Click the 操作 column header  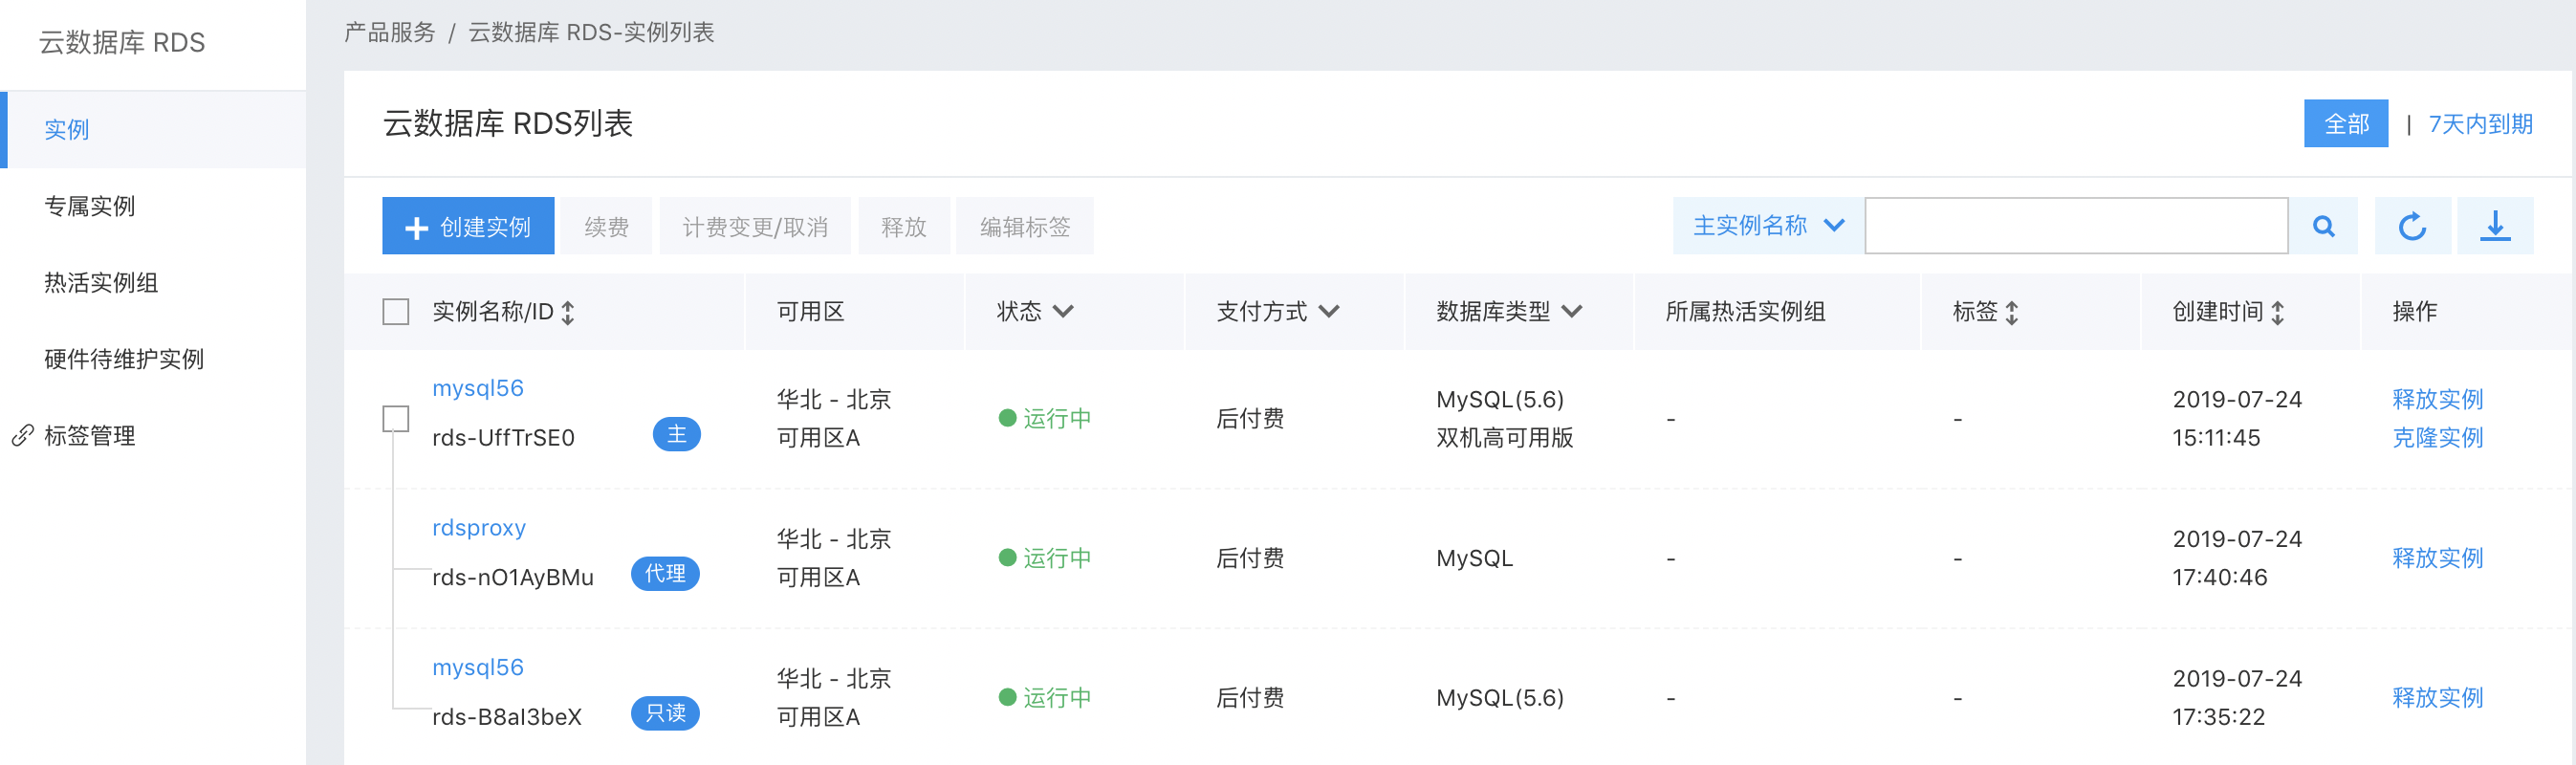click(x=2414, y=312)
